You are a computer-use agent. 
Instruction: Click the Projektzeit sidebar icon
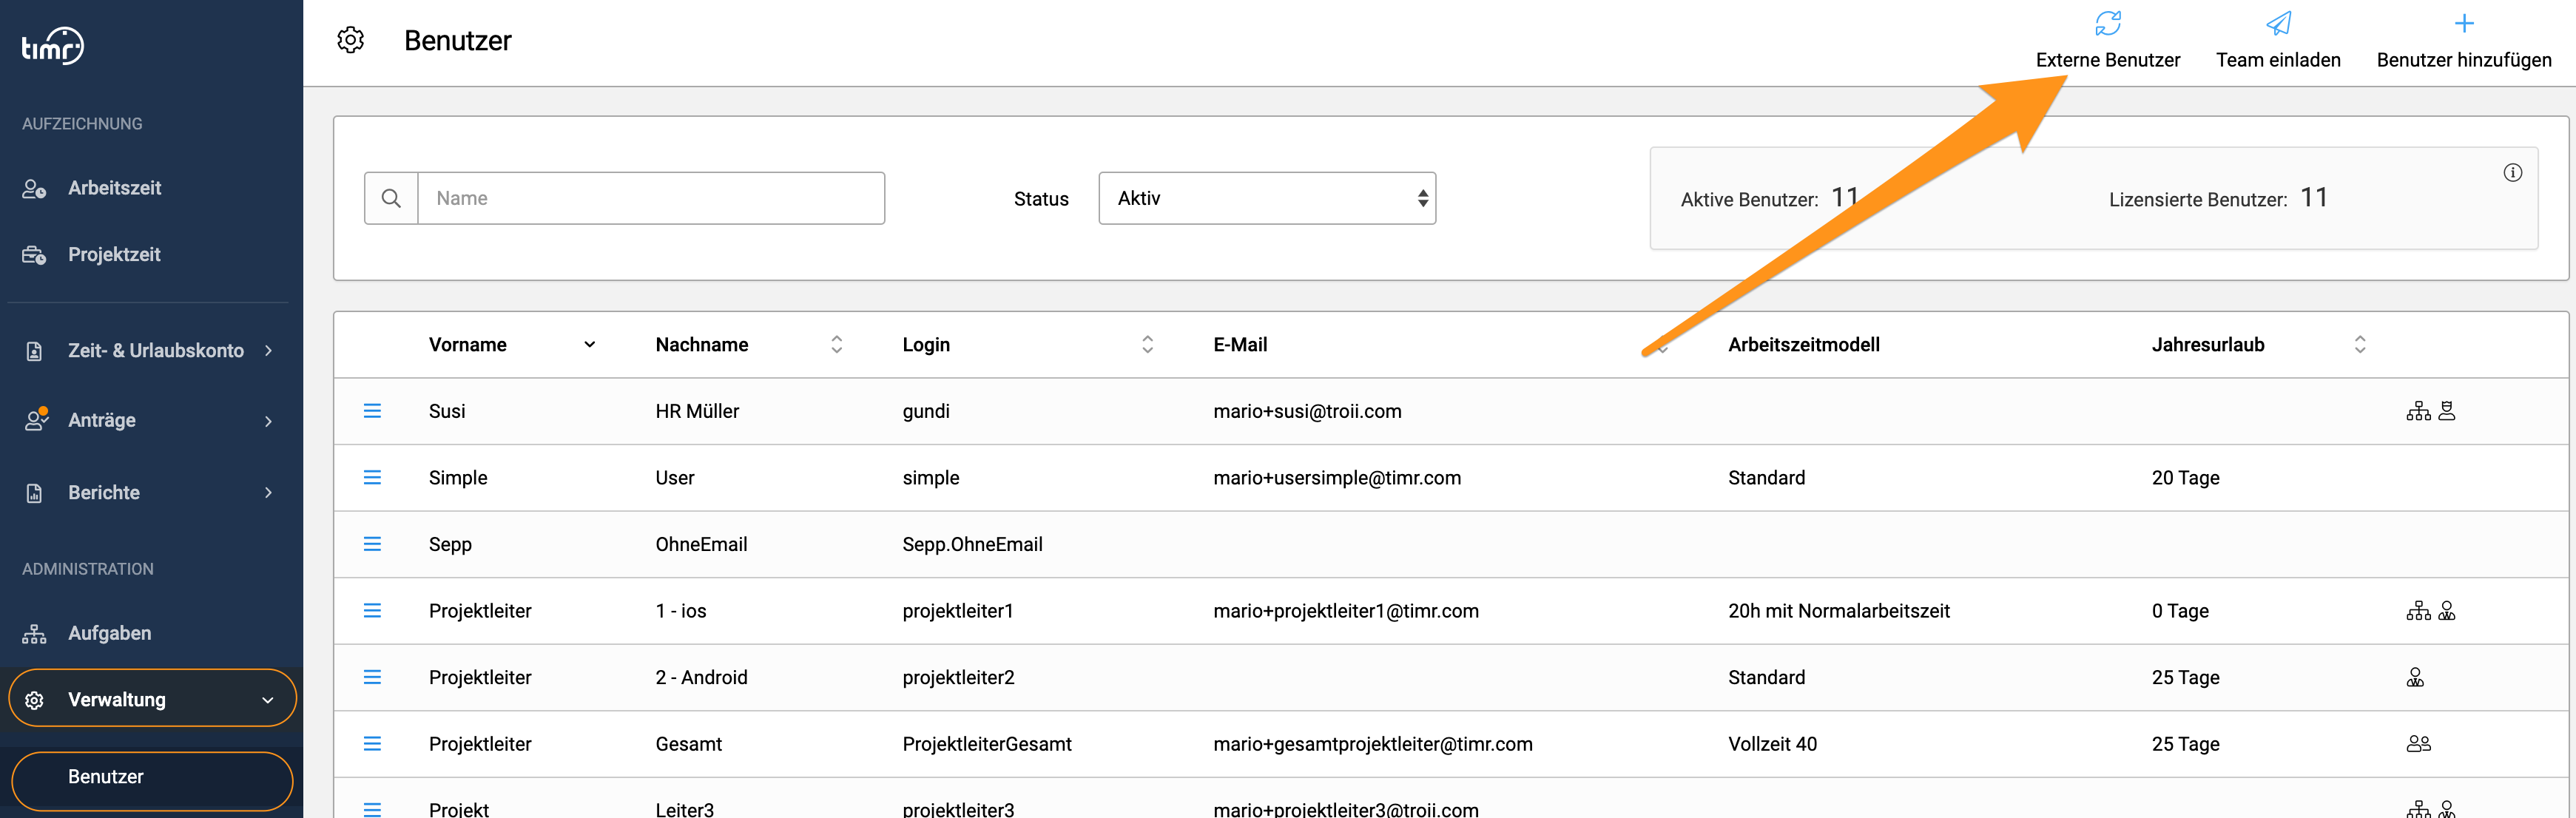pyautogui.click(x=34, y=255)
